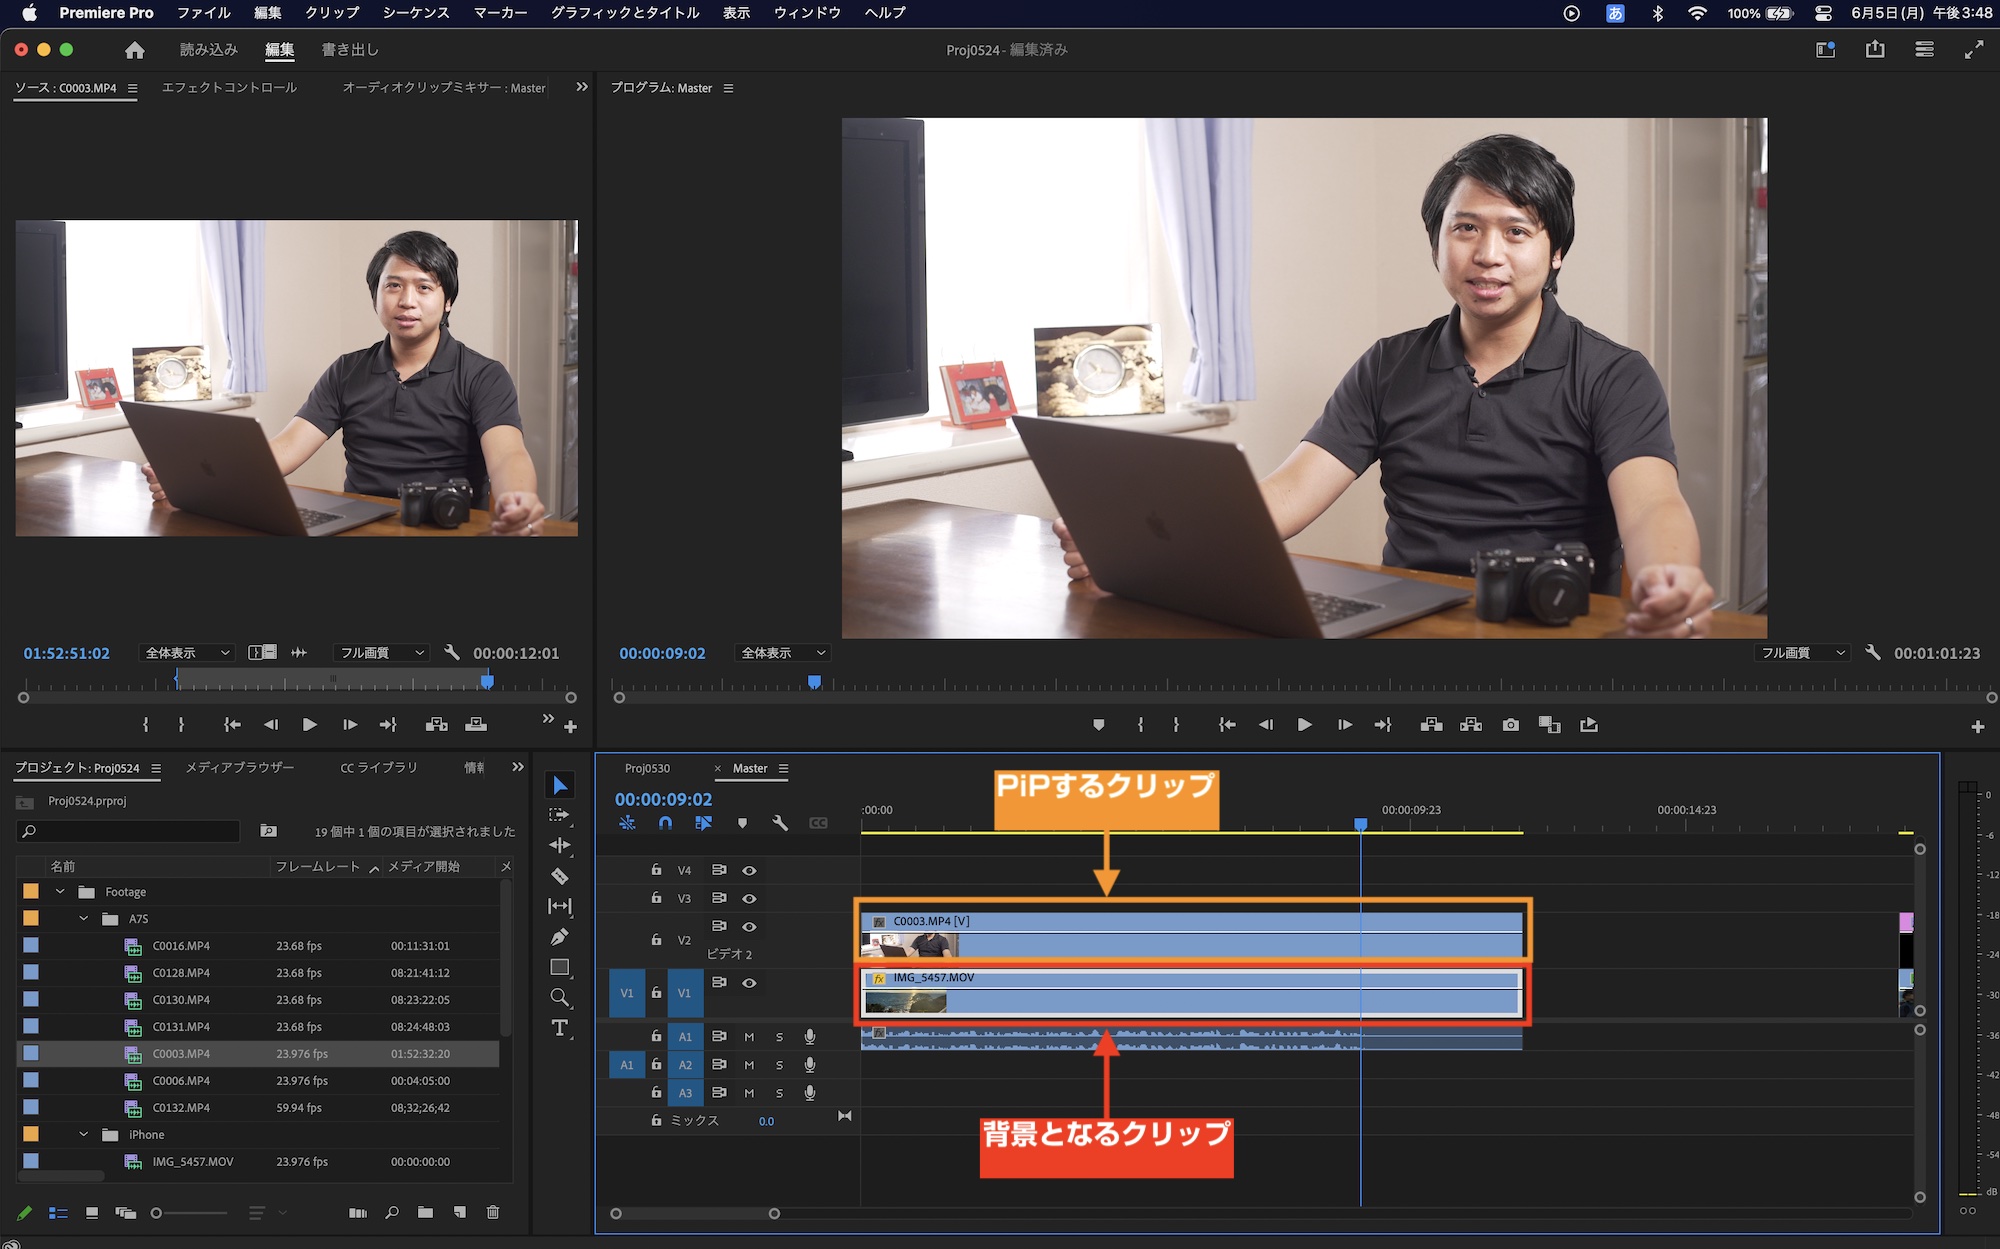Click the New Bin icon in the project panel

tap(425, 1212)
